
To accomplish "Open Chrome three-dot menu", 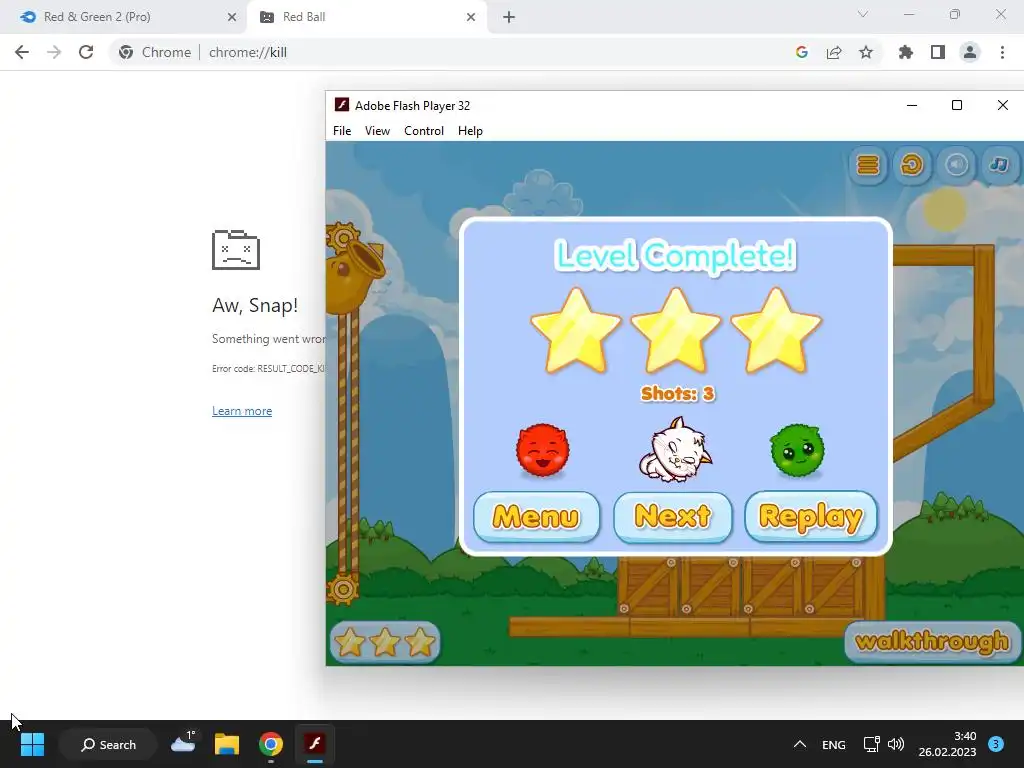I will coord(1002,52).
